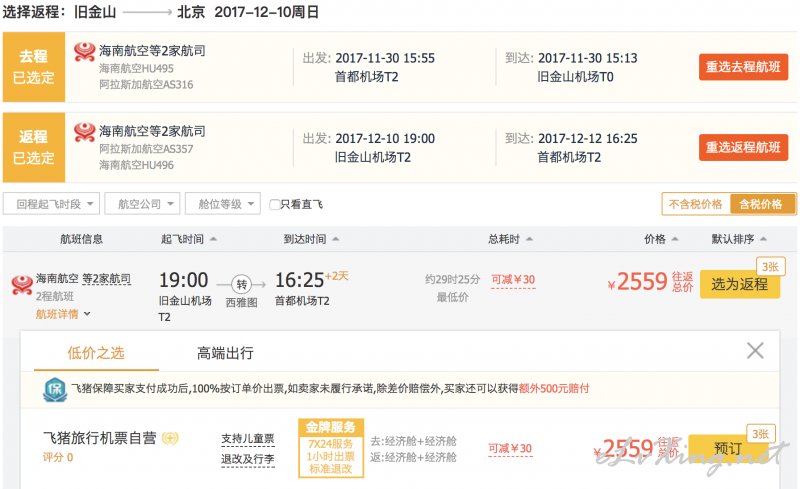This screenshot has height=489, width=800.
Task: Click 重选去程航班 button
Action: pos(743,67)
